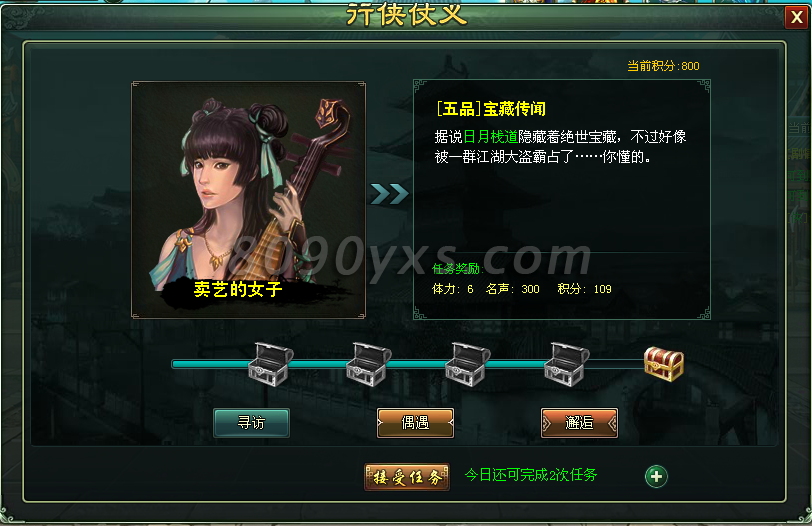Click the 今日还可完成2次任务 text
This screenshot has width=812, height=526.
click(531, 475)
